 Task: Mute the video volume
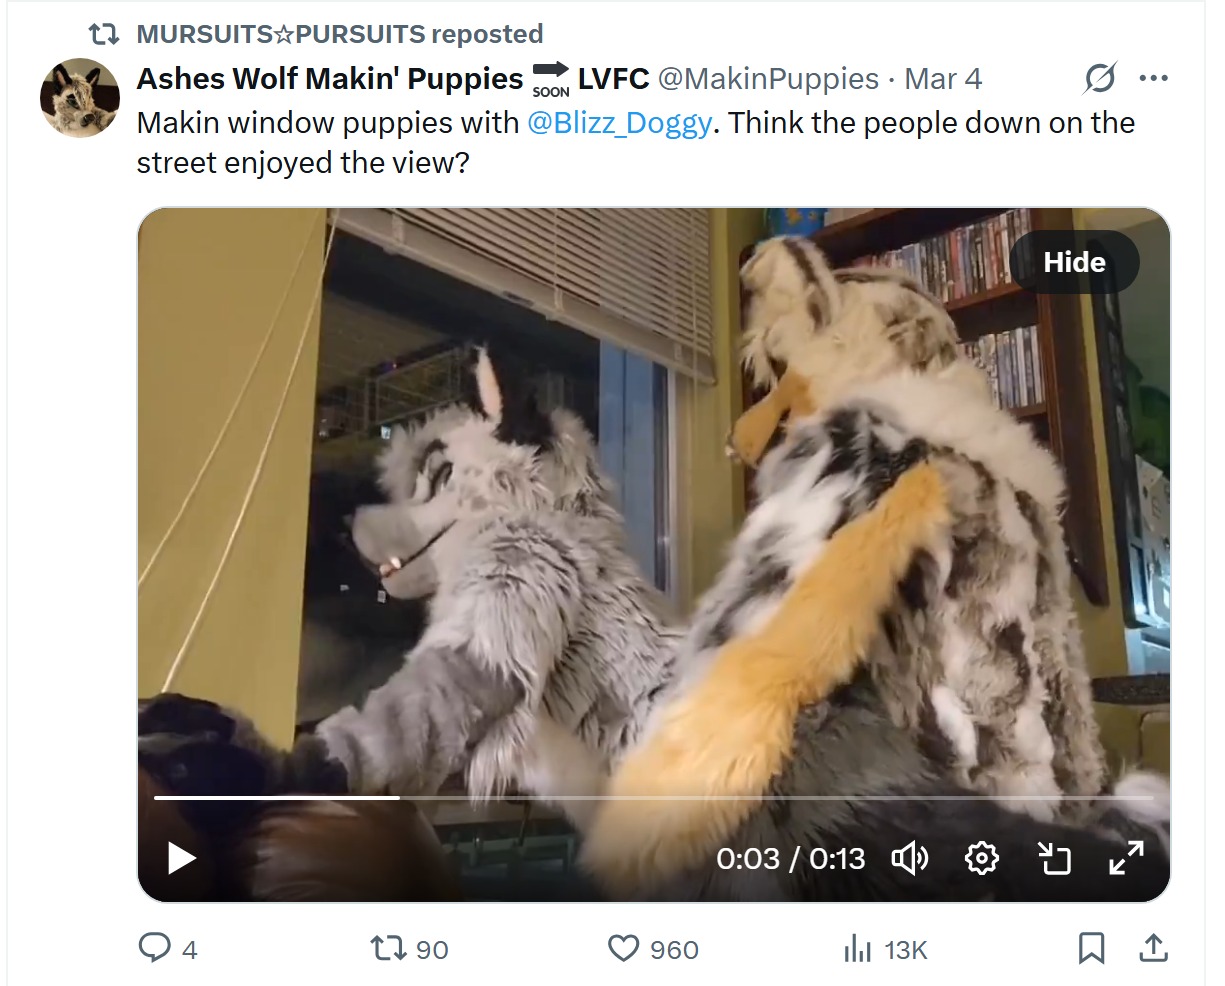click(x=909, y=858)
